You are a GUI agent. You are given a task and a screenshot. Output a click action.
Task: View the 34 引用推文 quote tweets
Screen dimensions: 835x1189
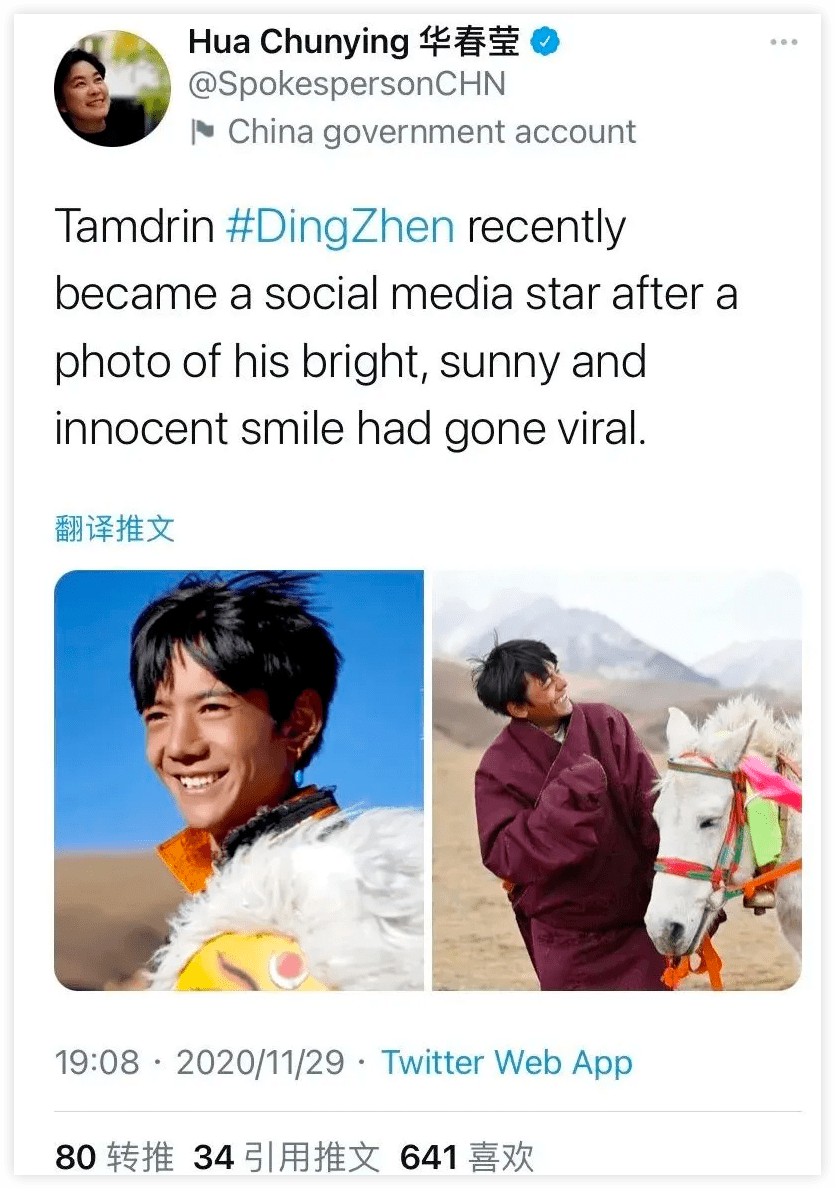pos(287,1158)
